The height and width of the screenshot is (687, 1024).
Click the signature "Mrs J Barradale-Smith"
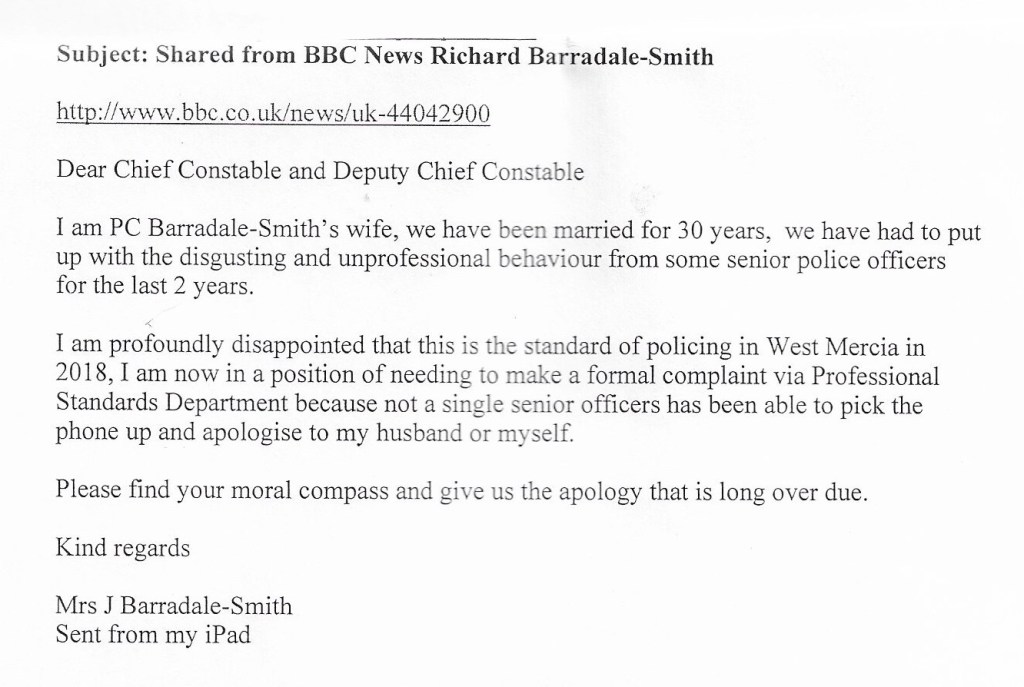click(175, 606)
